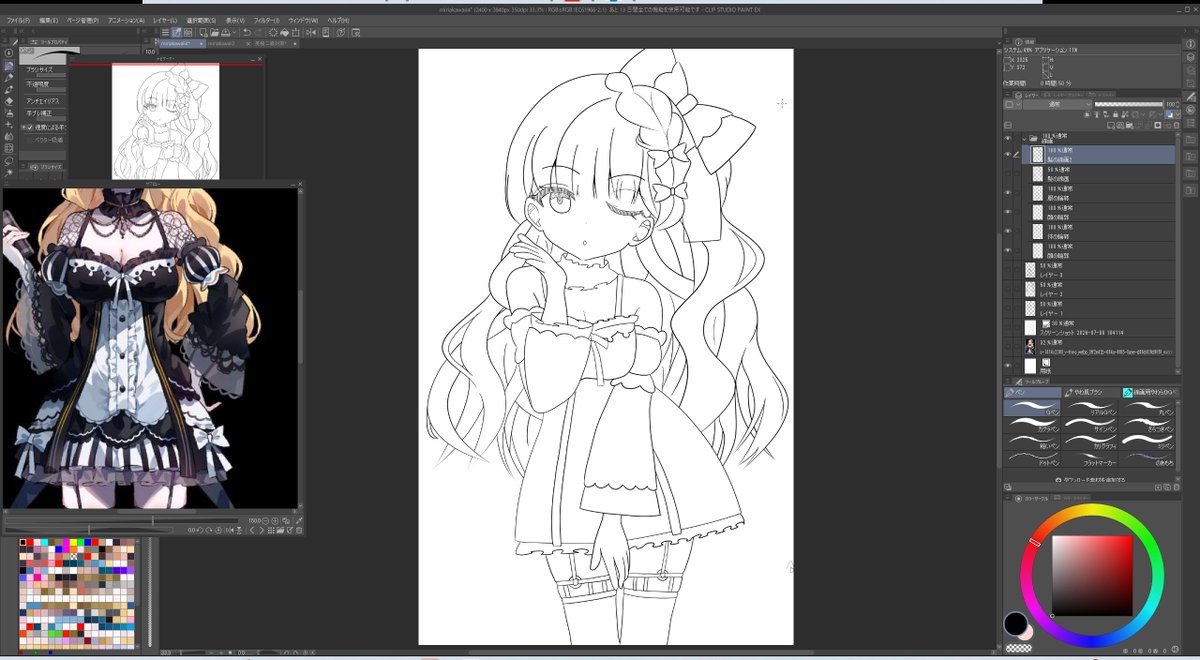Screen dimensions: 1200x660
Task: Show the レイヤー 3 layer
Action: 1008,268
